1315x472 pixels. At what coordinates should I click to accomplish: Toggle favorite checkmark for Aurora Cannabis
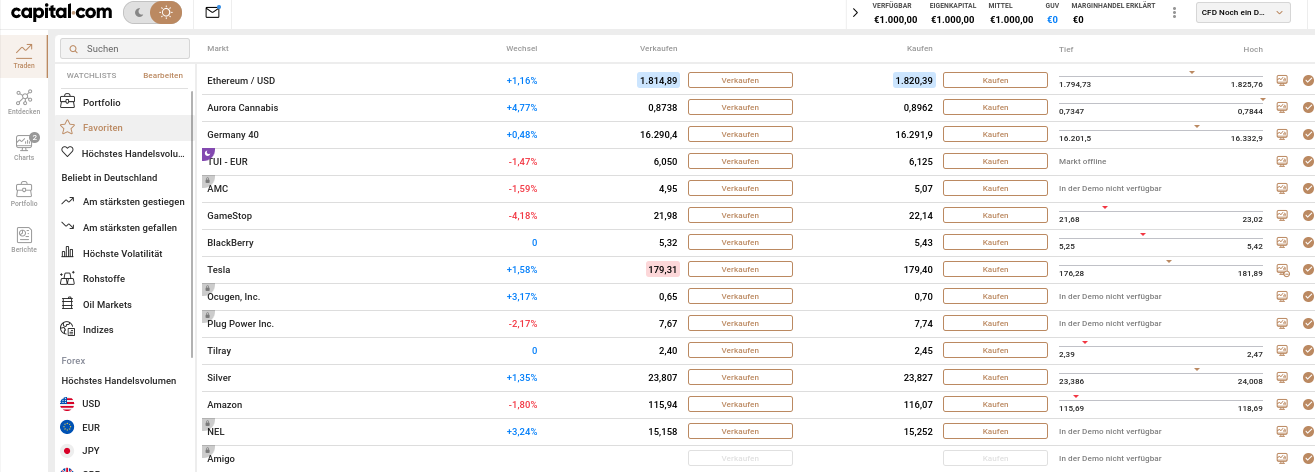(1308, 107)
